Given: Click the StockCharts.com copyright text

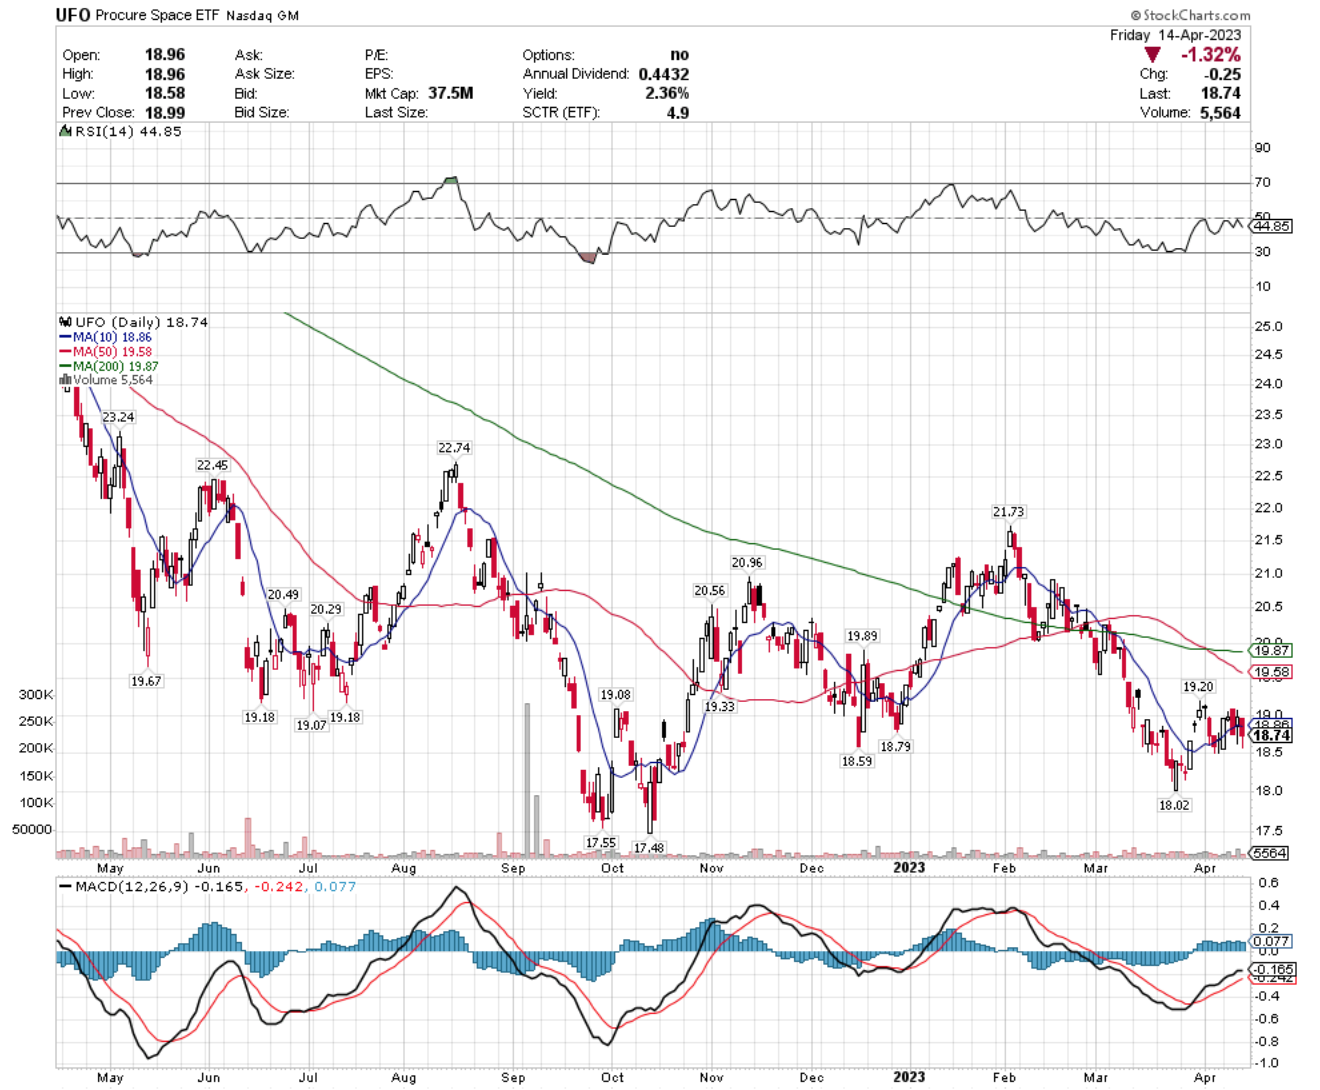Looking at the screenshot, I should click(1190, 15).
